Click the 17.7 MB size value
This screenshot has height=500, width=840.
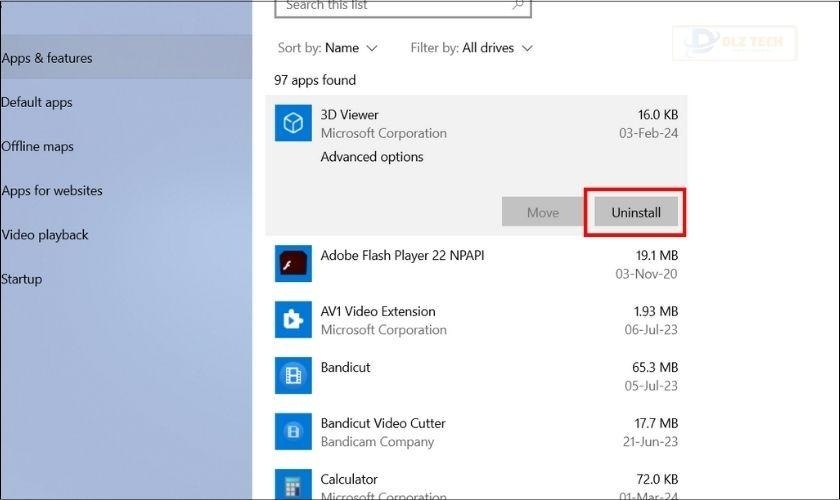656,423
